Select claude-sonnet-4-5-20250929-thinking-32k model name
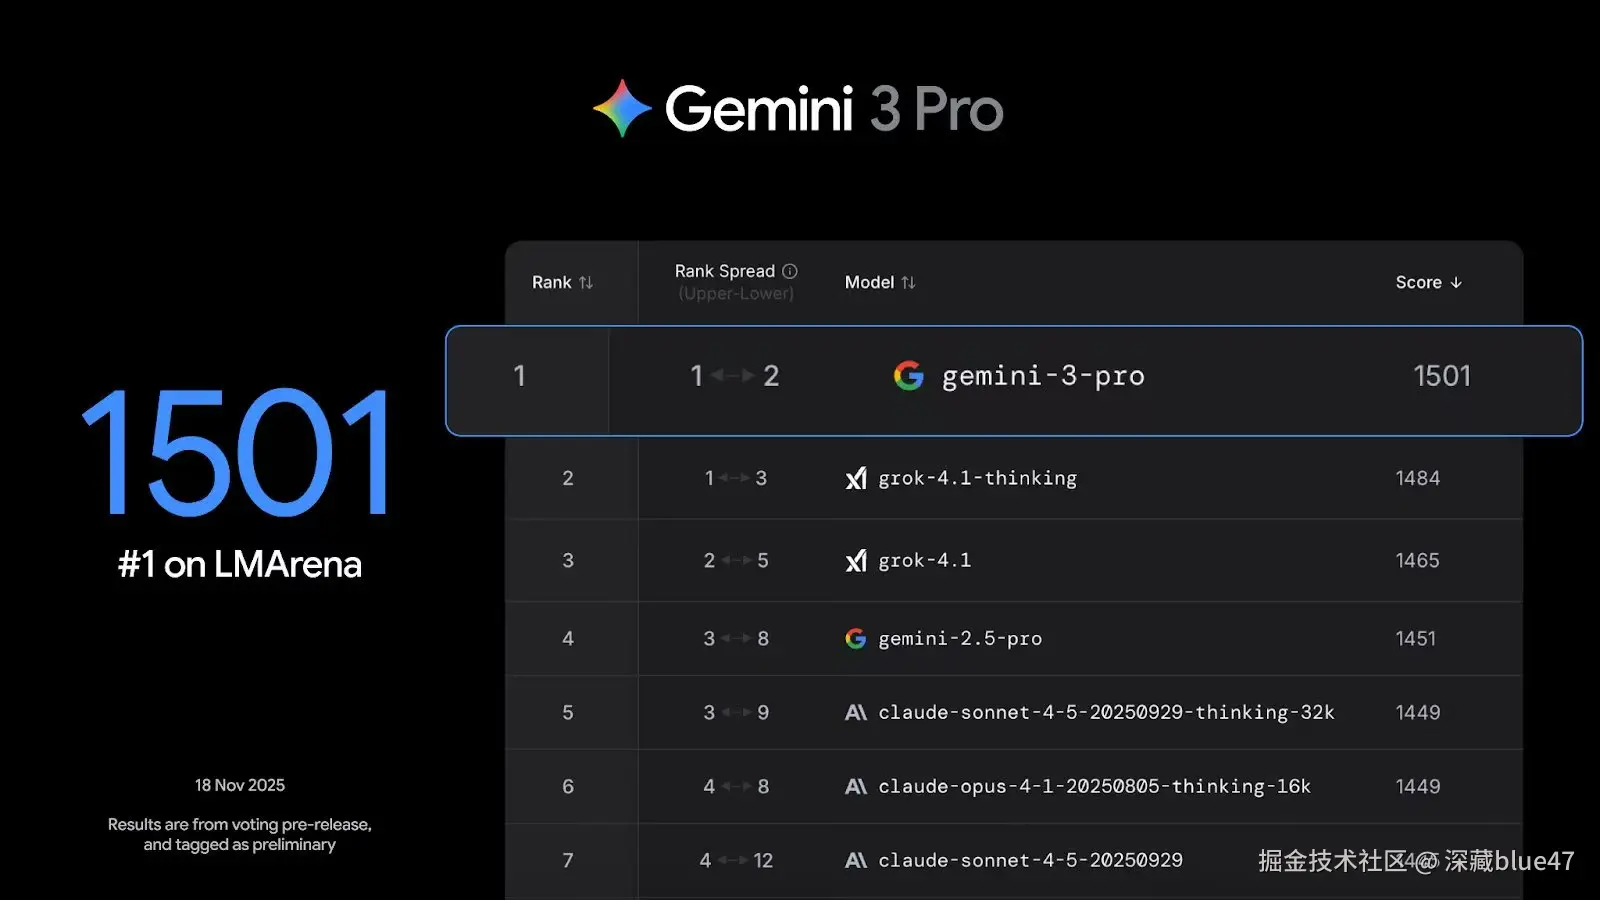 (1106, 712)
